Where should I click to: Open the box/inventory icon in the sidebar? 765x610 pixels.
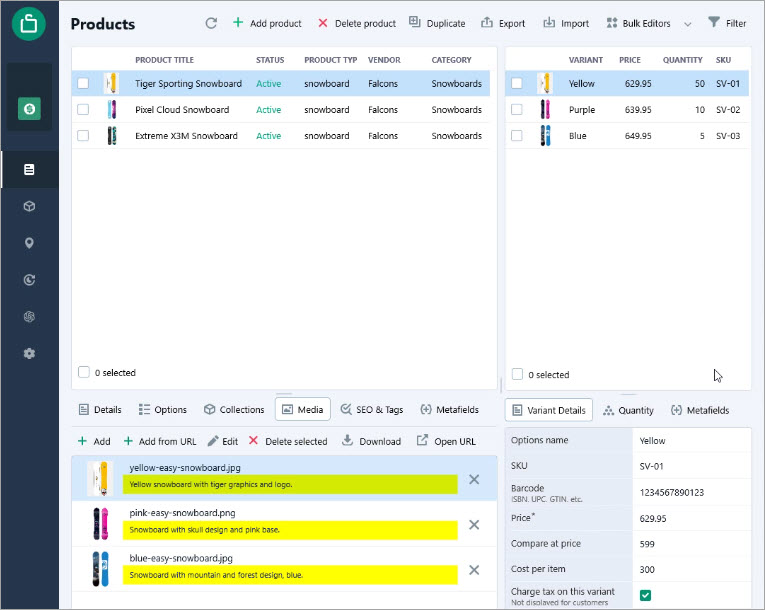29,206
